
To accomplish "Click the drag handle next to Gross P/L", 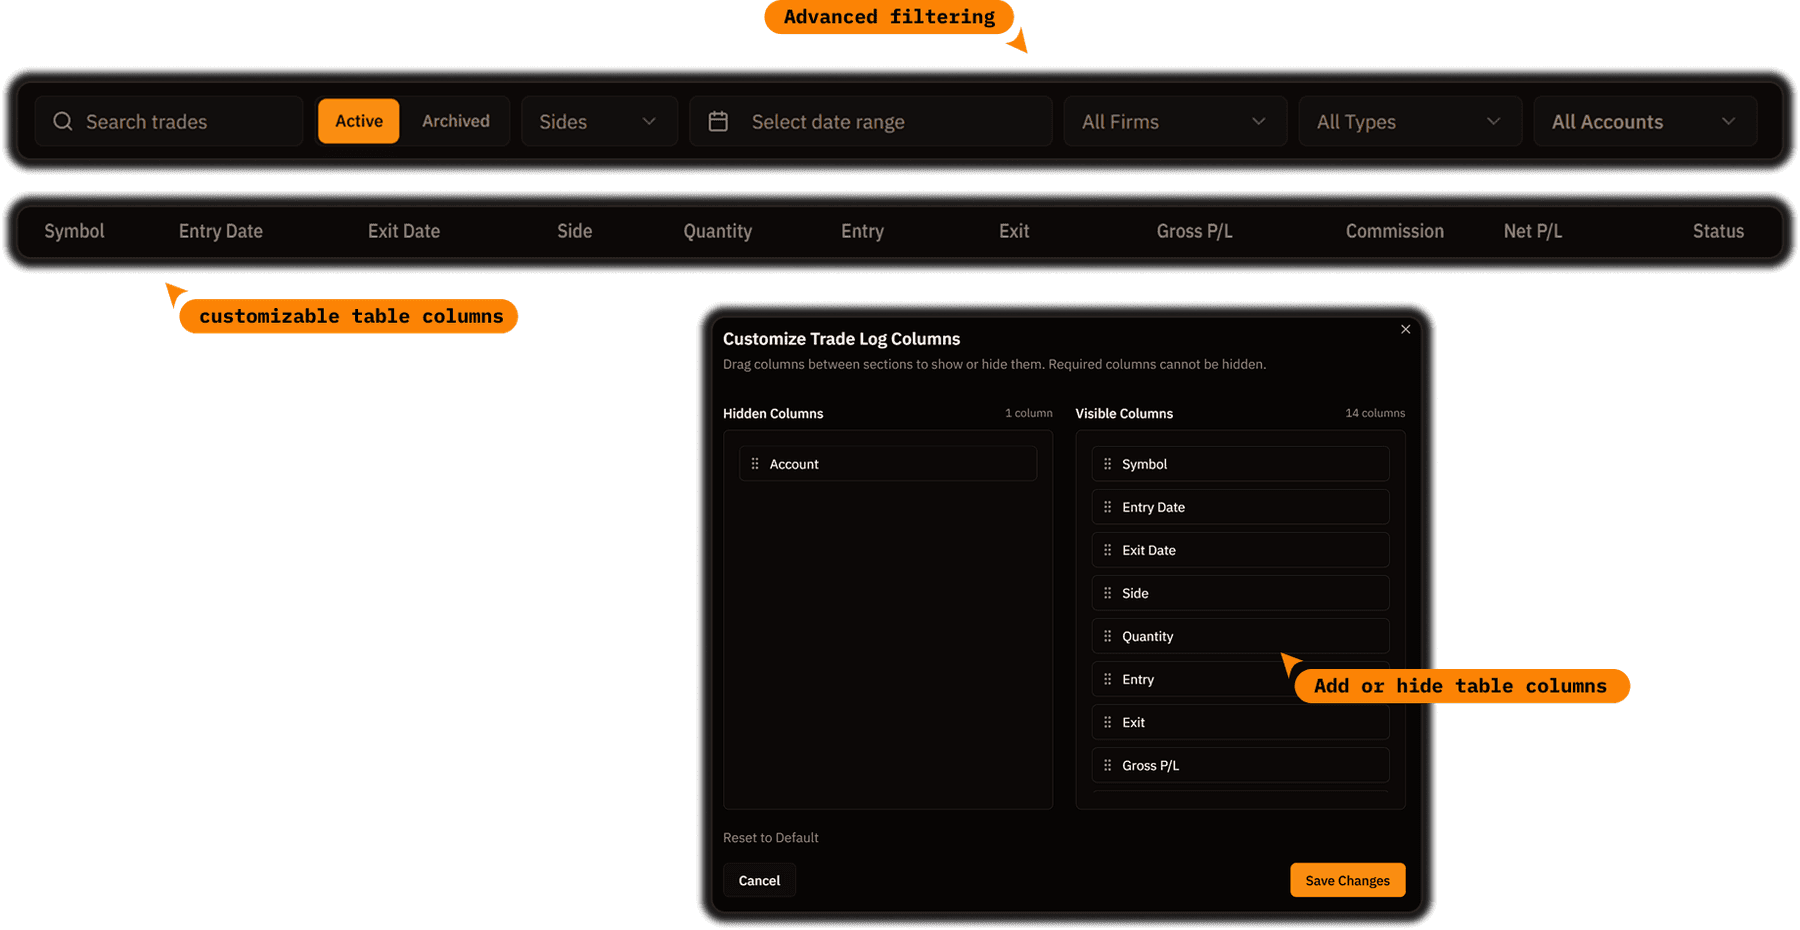I will pos(1107,765).
